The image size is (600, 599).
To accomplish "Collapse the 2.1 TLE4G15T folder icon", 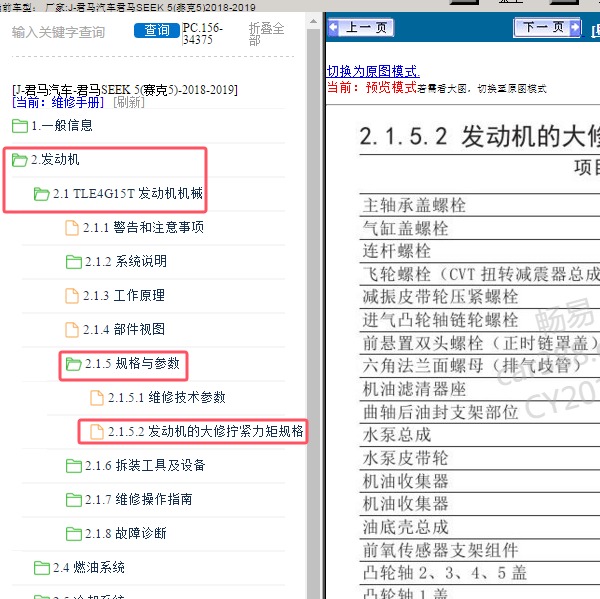I will click(x=41, y=194).
